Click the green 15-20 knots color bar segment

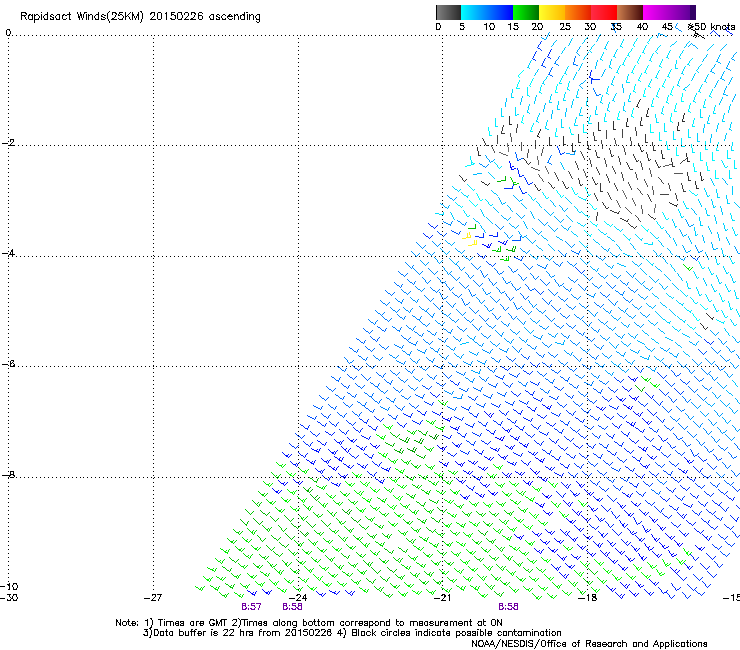tap(526, 12)
